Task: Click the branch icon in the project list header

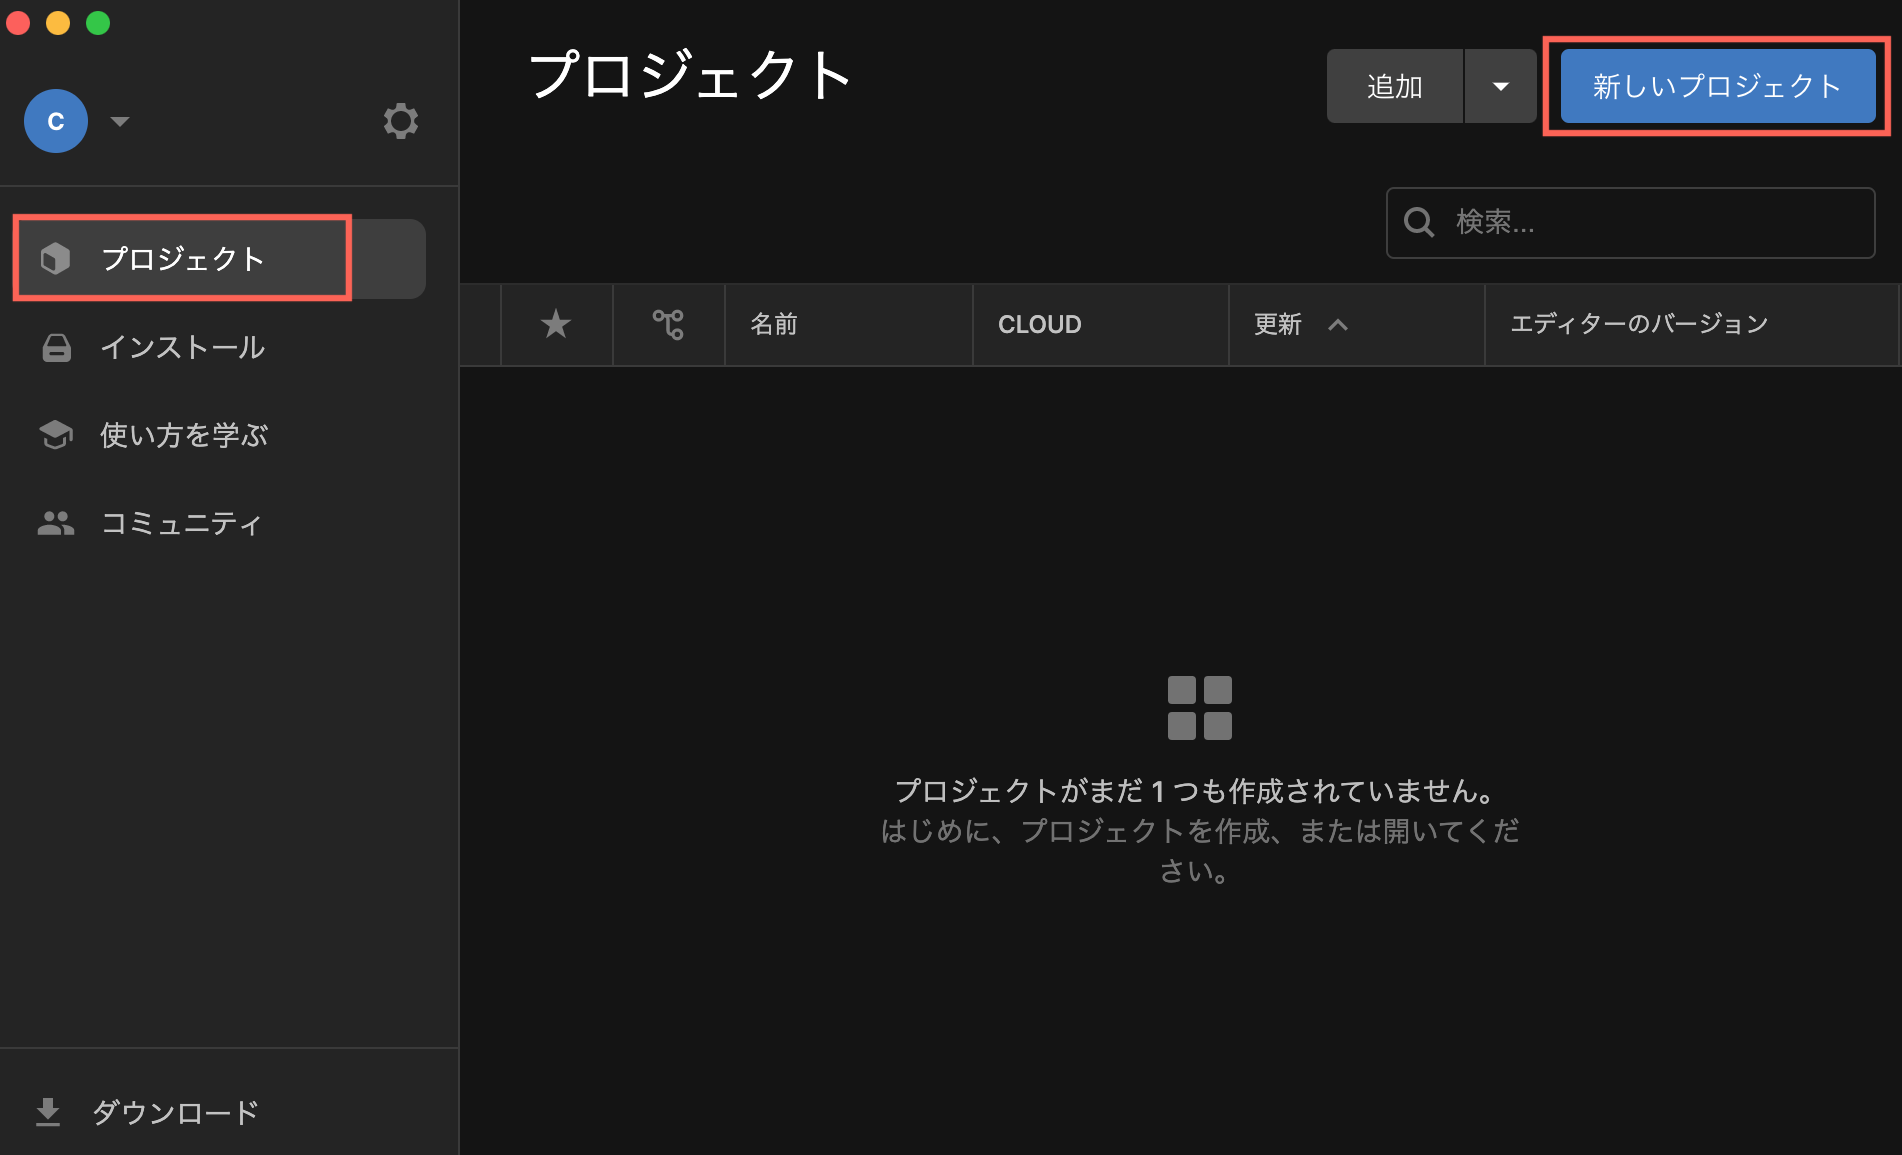Action: (x=668, y=324)
